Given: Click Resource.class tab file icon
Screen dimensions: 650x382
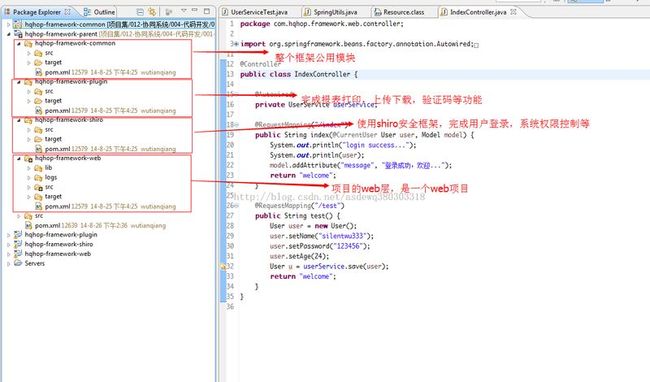Looking at the screenshot, I should click(378, 12).
